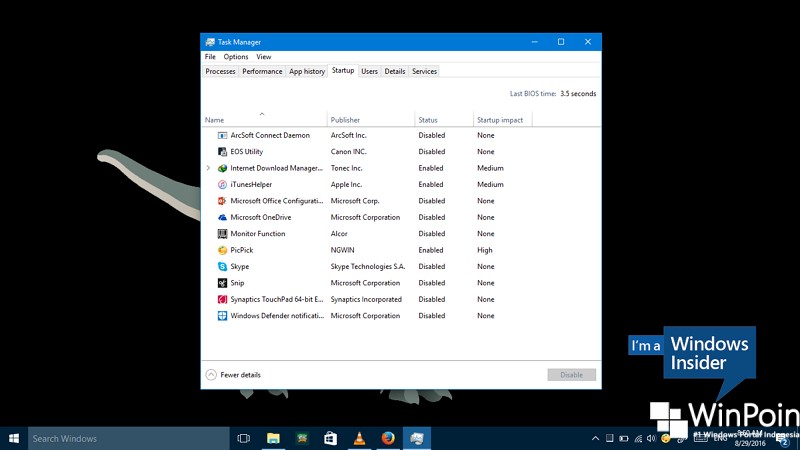This screenshot has height=450, width=800.
Task: Select the Internet Download Manager globe icon
Action: pyautogui.click(x=222, y=168)
